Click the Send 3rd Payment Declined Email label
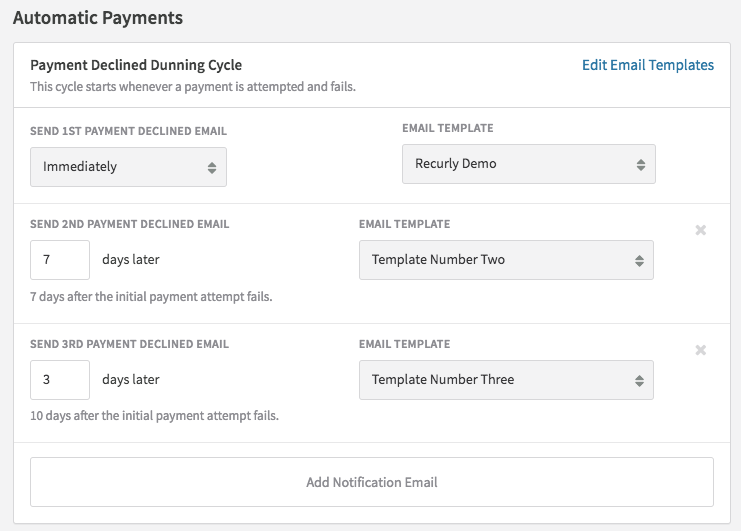741x531 pixels. point(130,344)
